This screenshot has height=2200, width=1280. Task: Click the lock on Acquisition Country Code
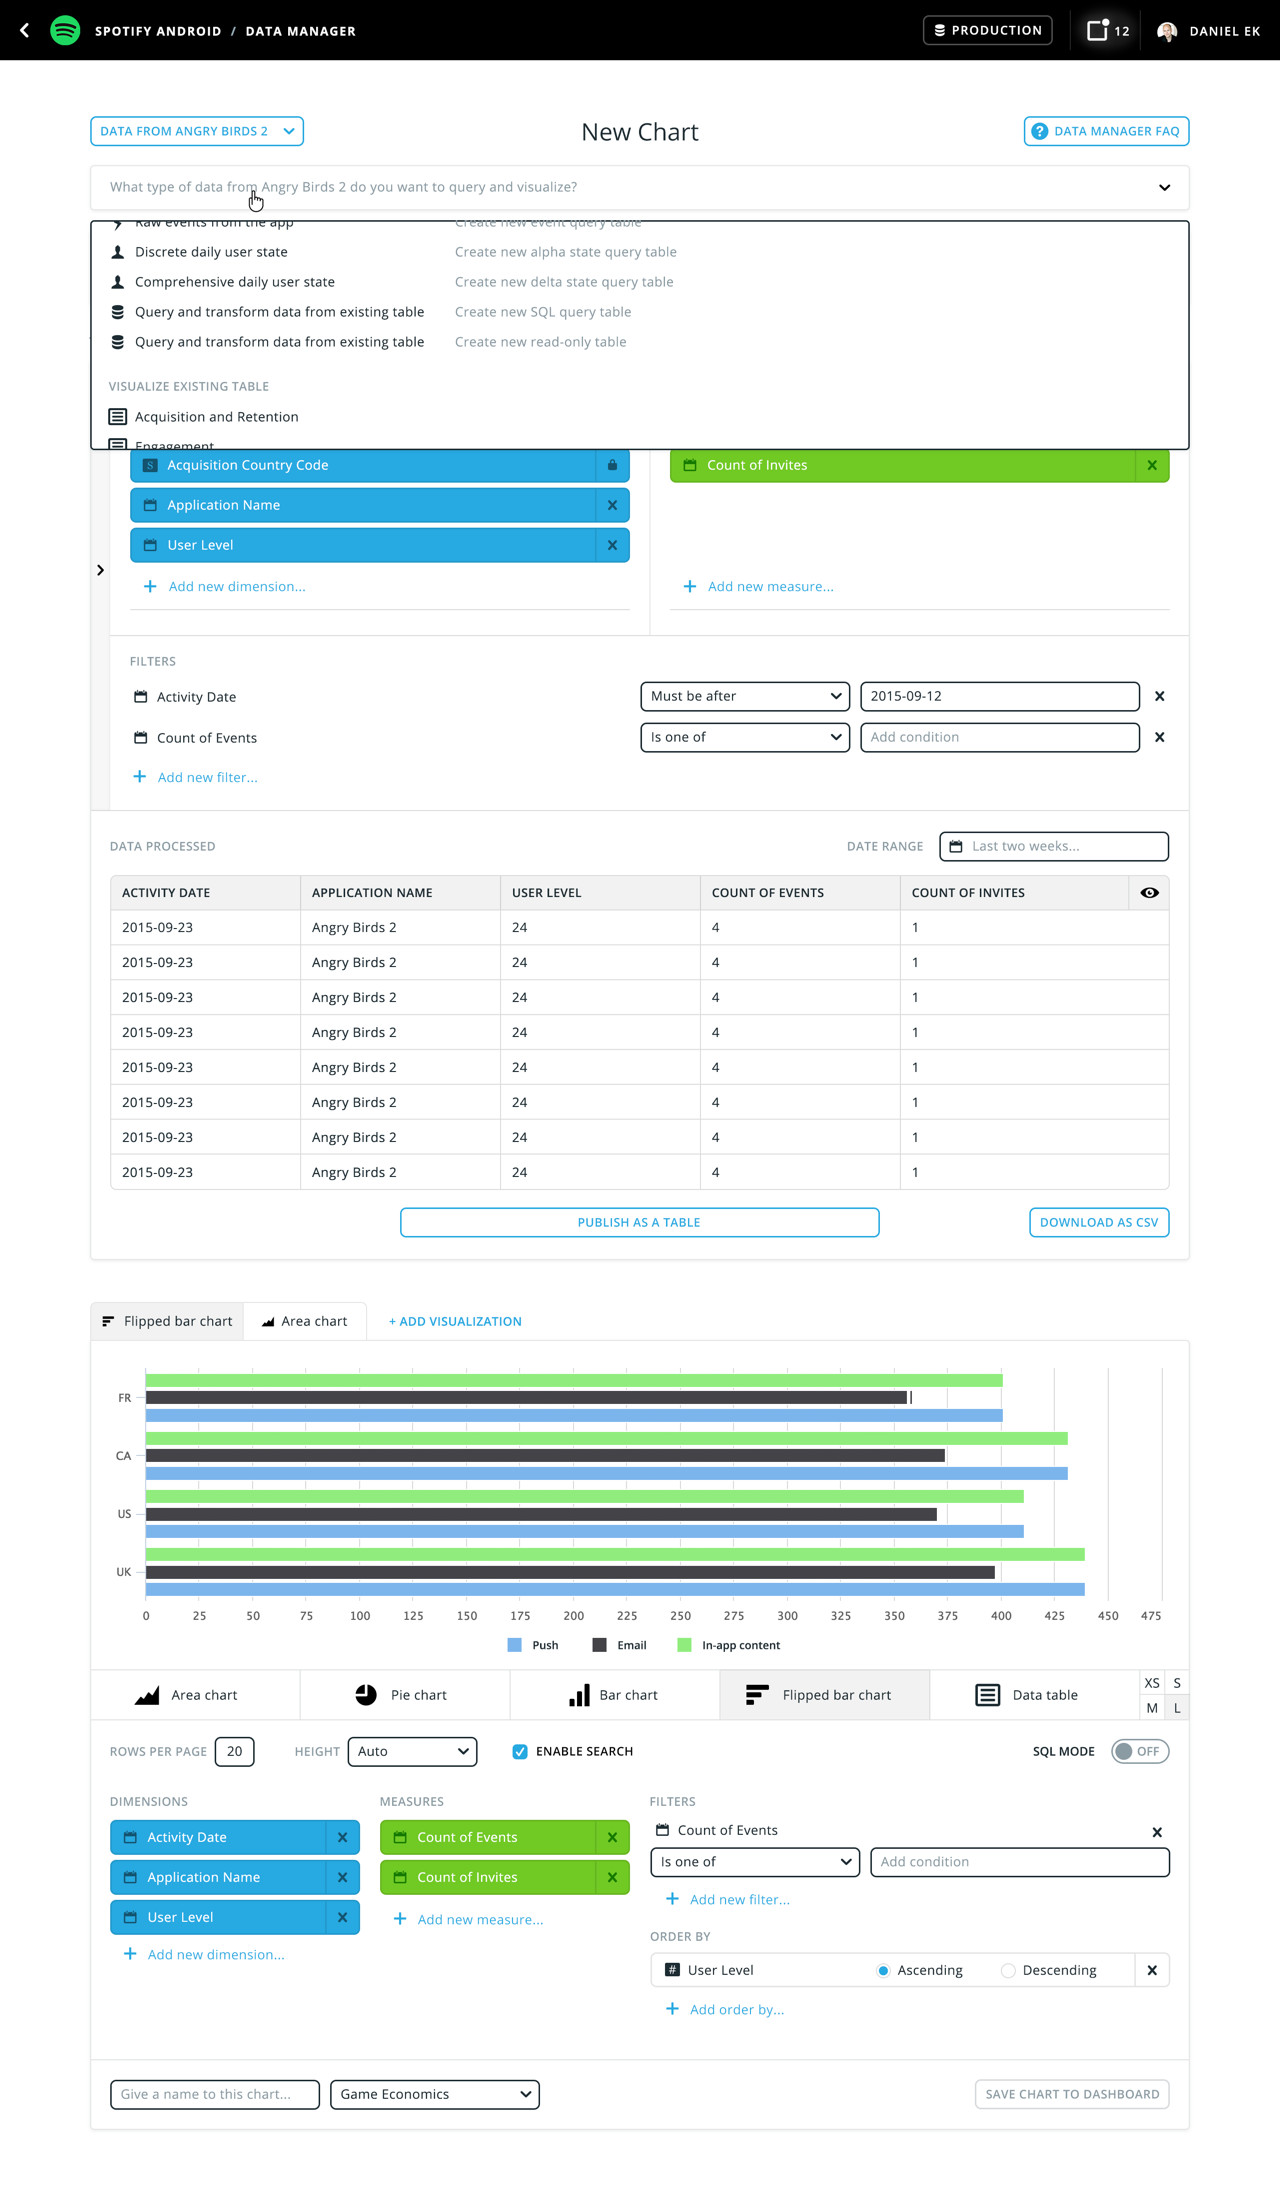click(612, 465)
